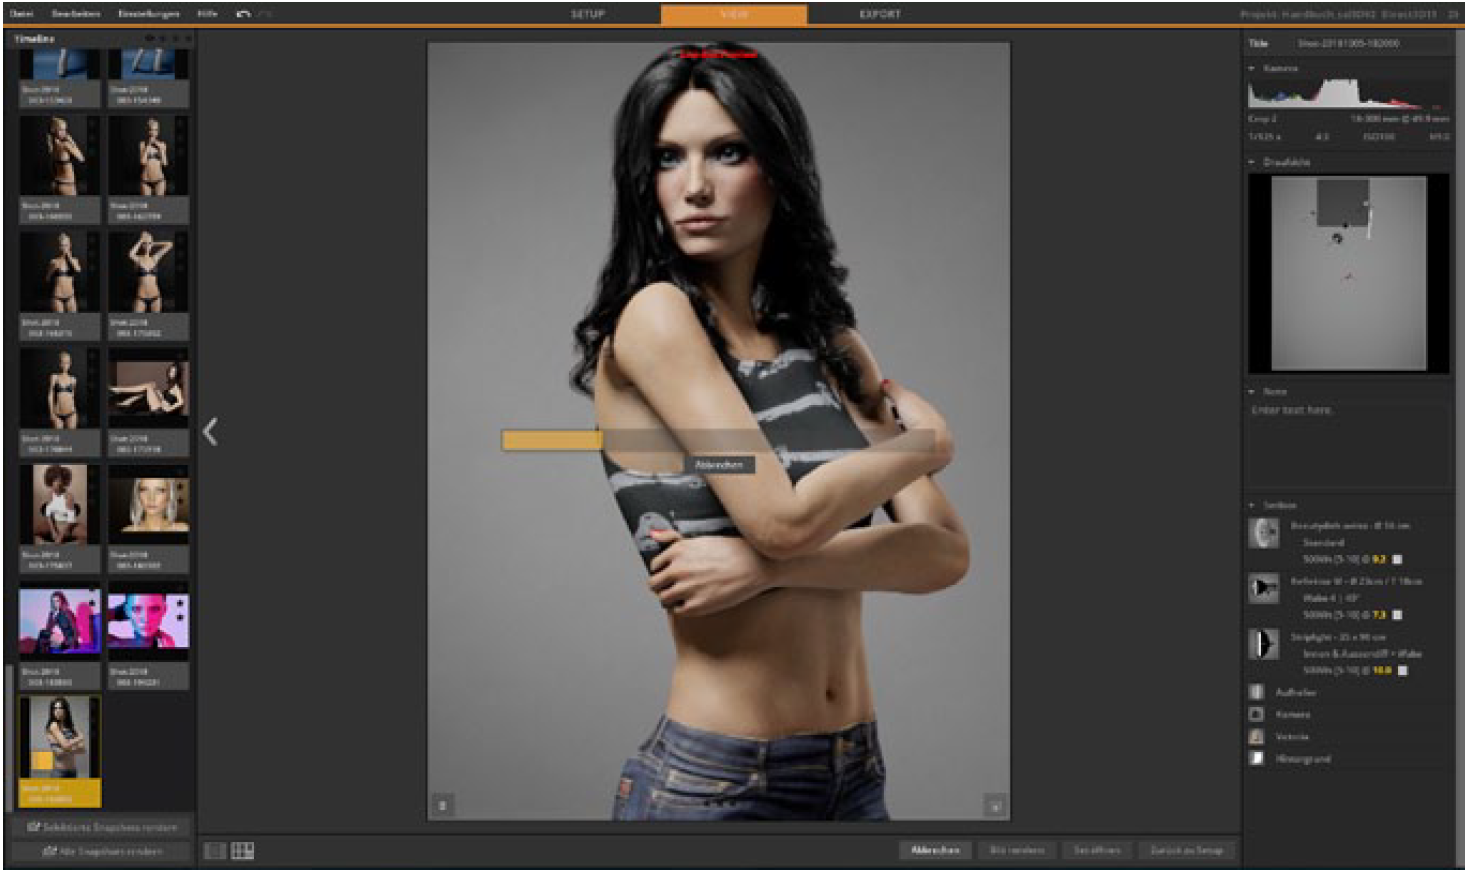Click the Aufheller reflector icon

click(1257, 692)
